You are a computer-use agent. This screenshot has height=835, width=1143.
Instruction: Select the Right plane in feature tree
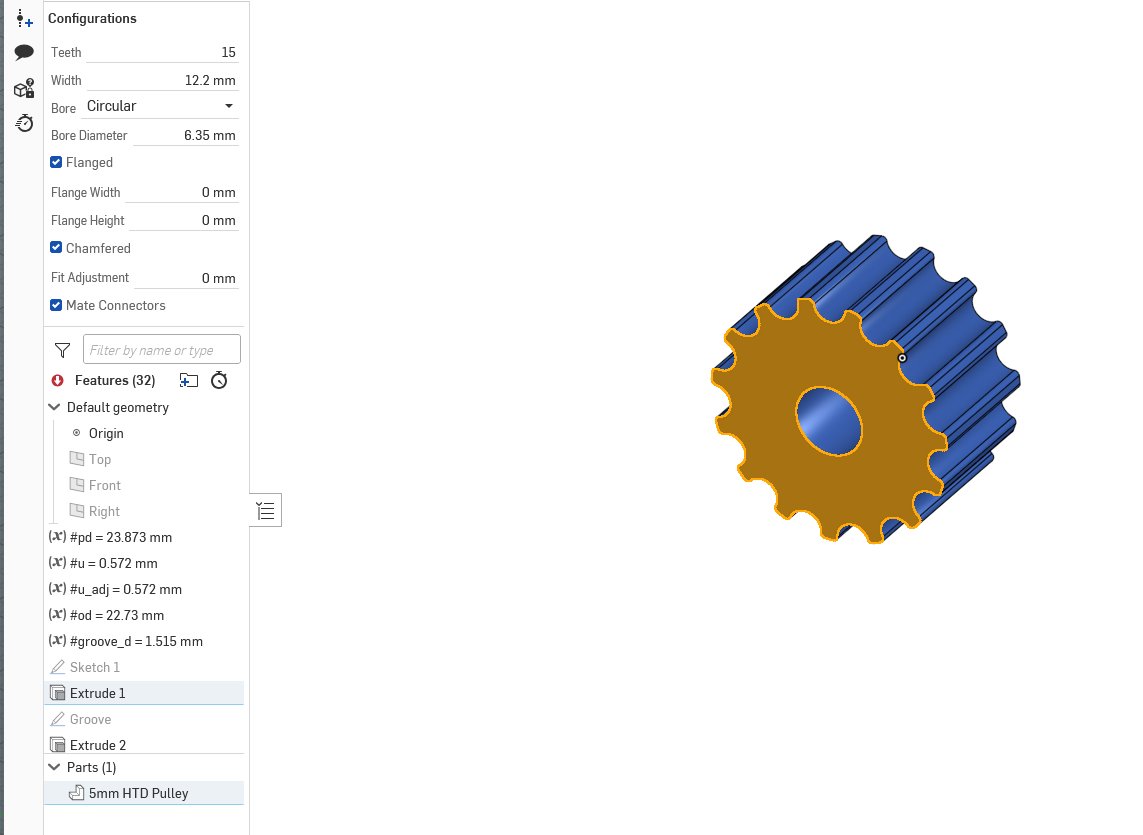tap(104, 511)
